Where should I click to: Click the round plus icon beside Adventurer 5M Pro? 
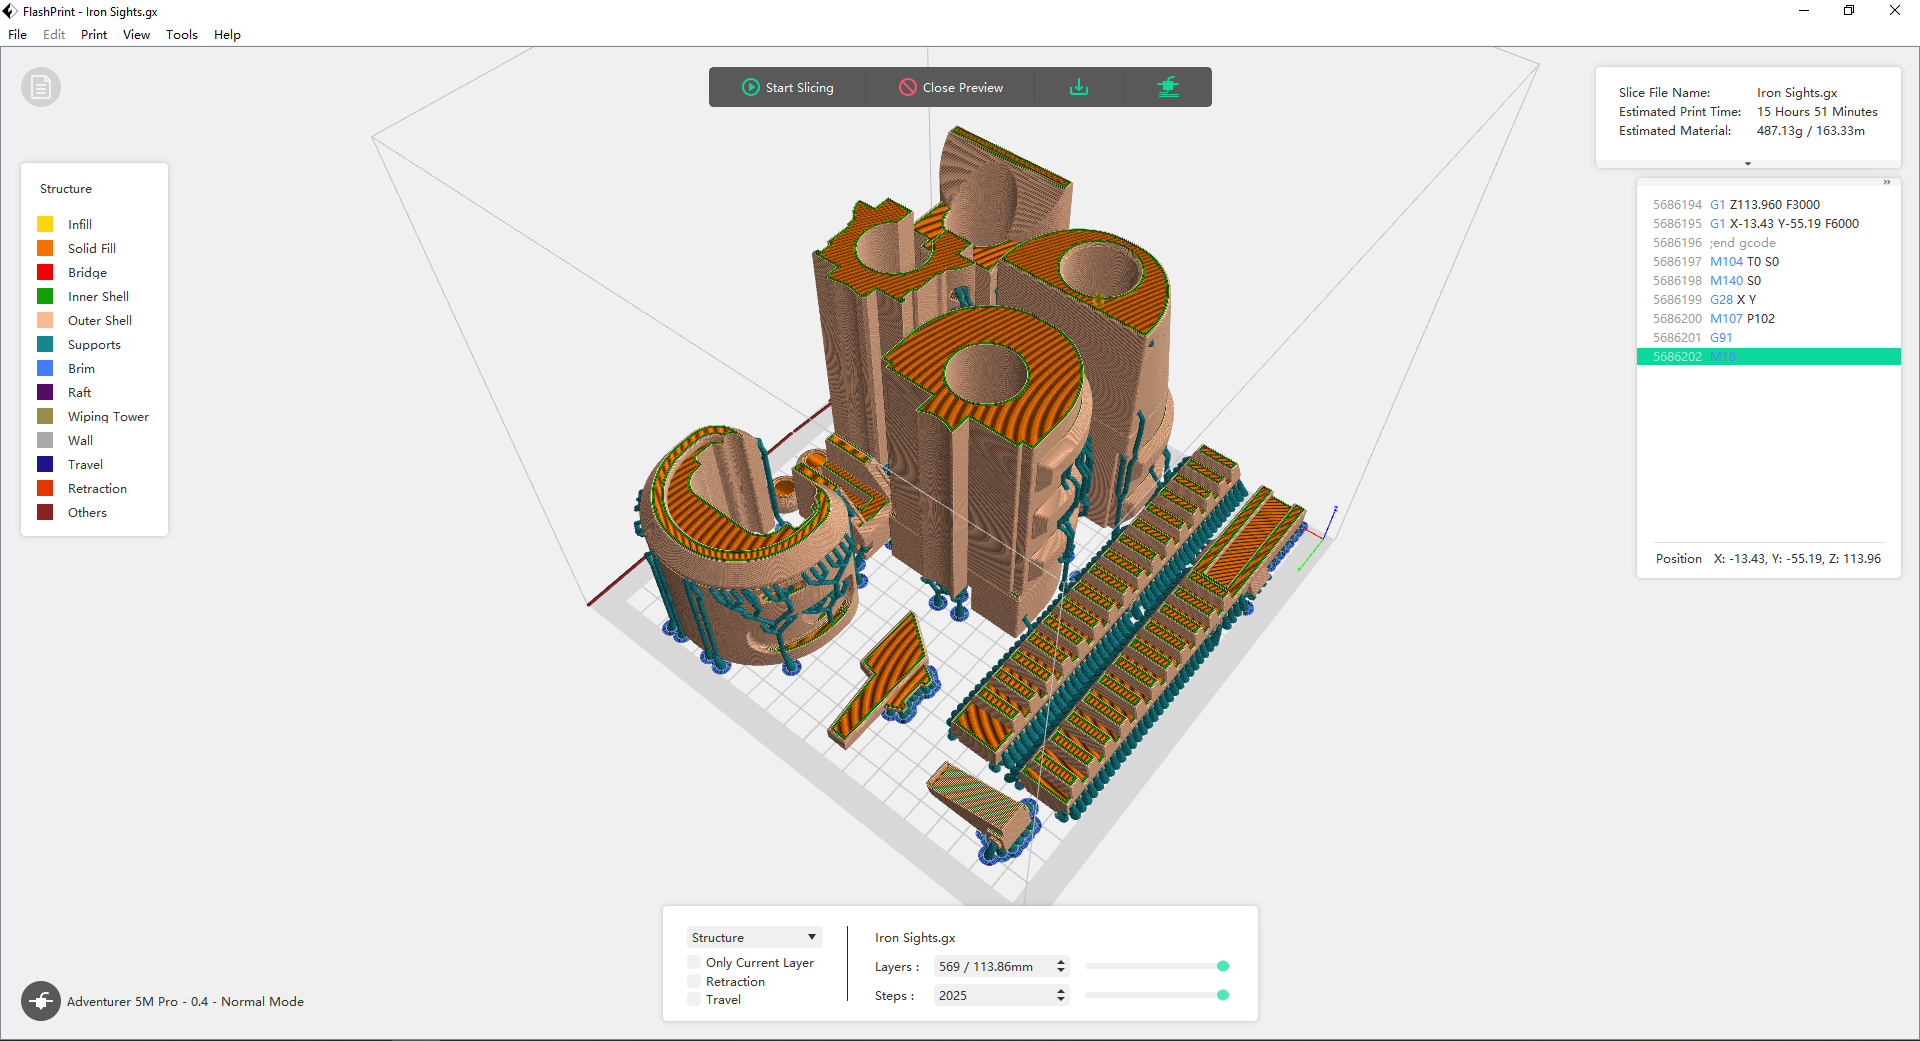[x=41, y=1000]
